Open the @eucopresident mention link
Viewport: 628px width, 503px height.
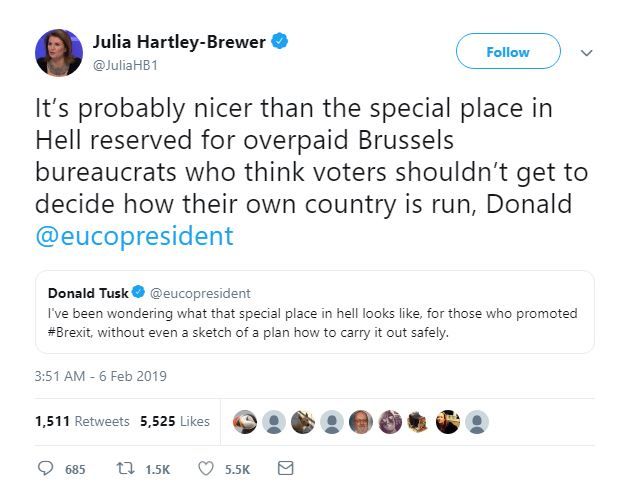[x=135, y=235]
